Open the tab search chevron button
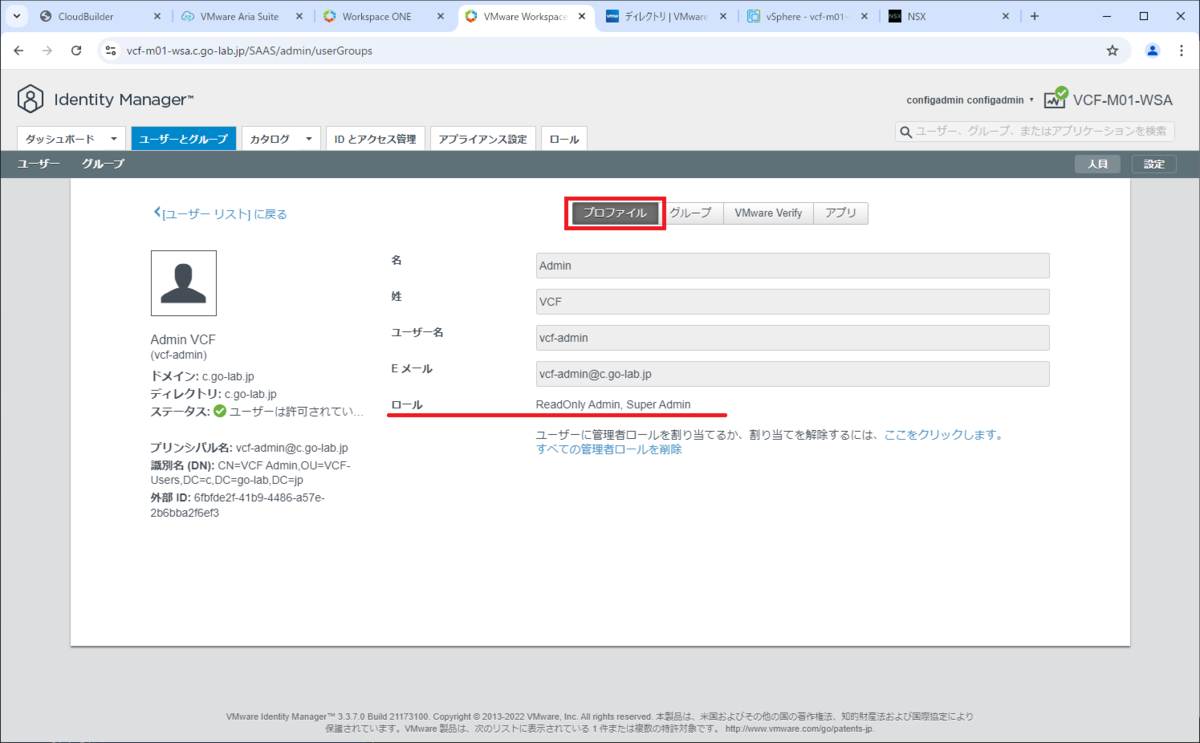This screenshot has height=743, width=1200. pos(17,16)
